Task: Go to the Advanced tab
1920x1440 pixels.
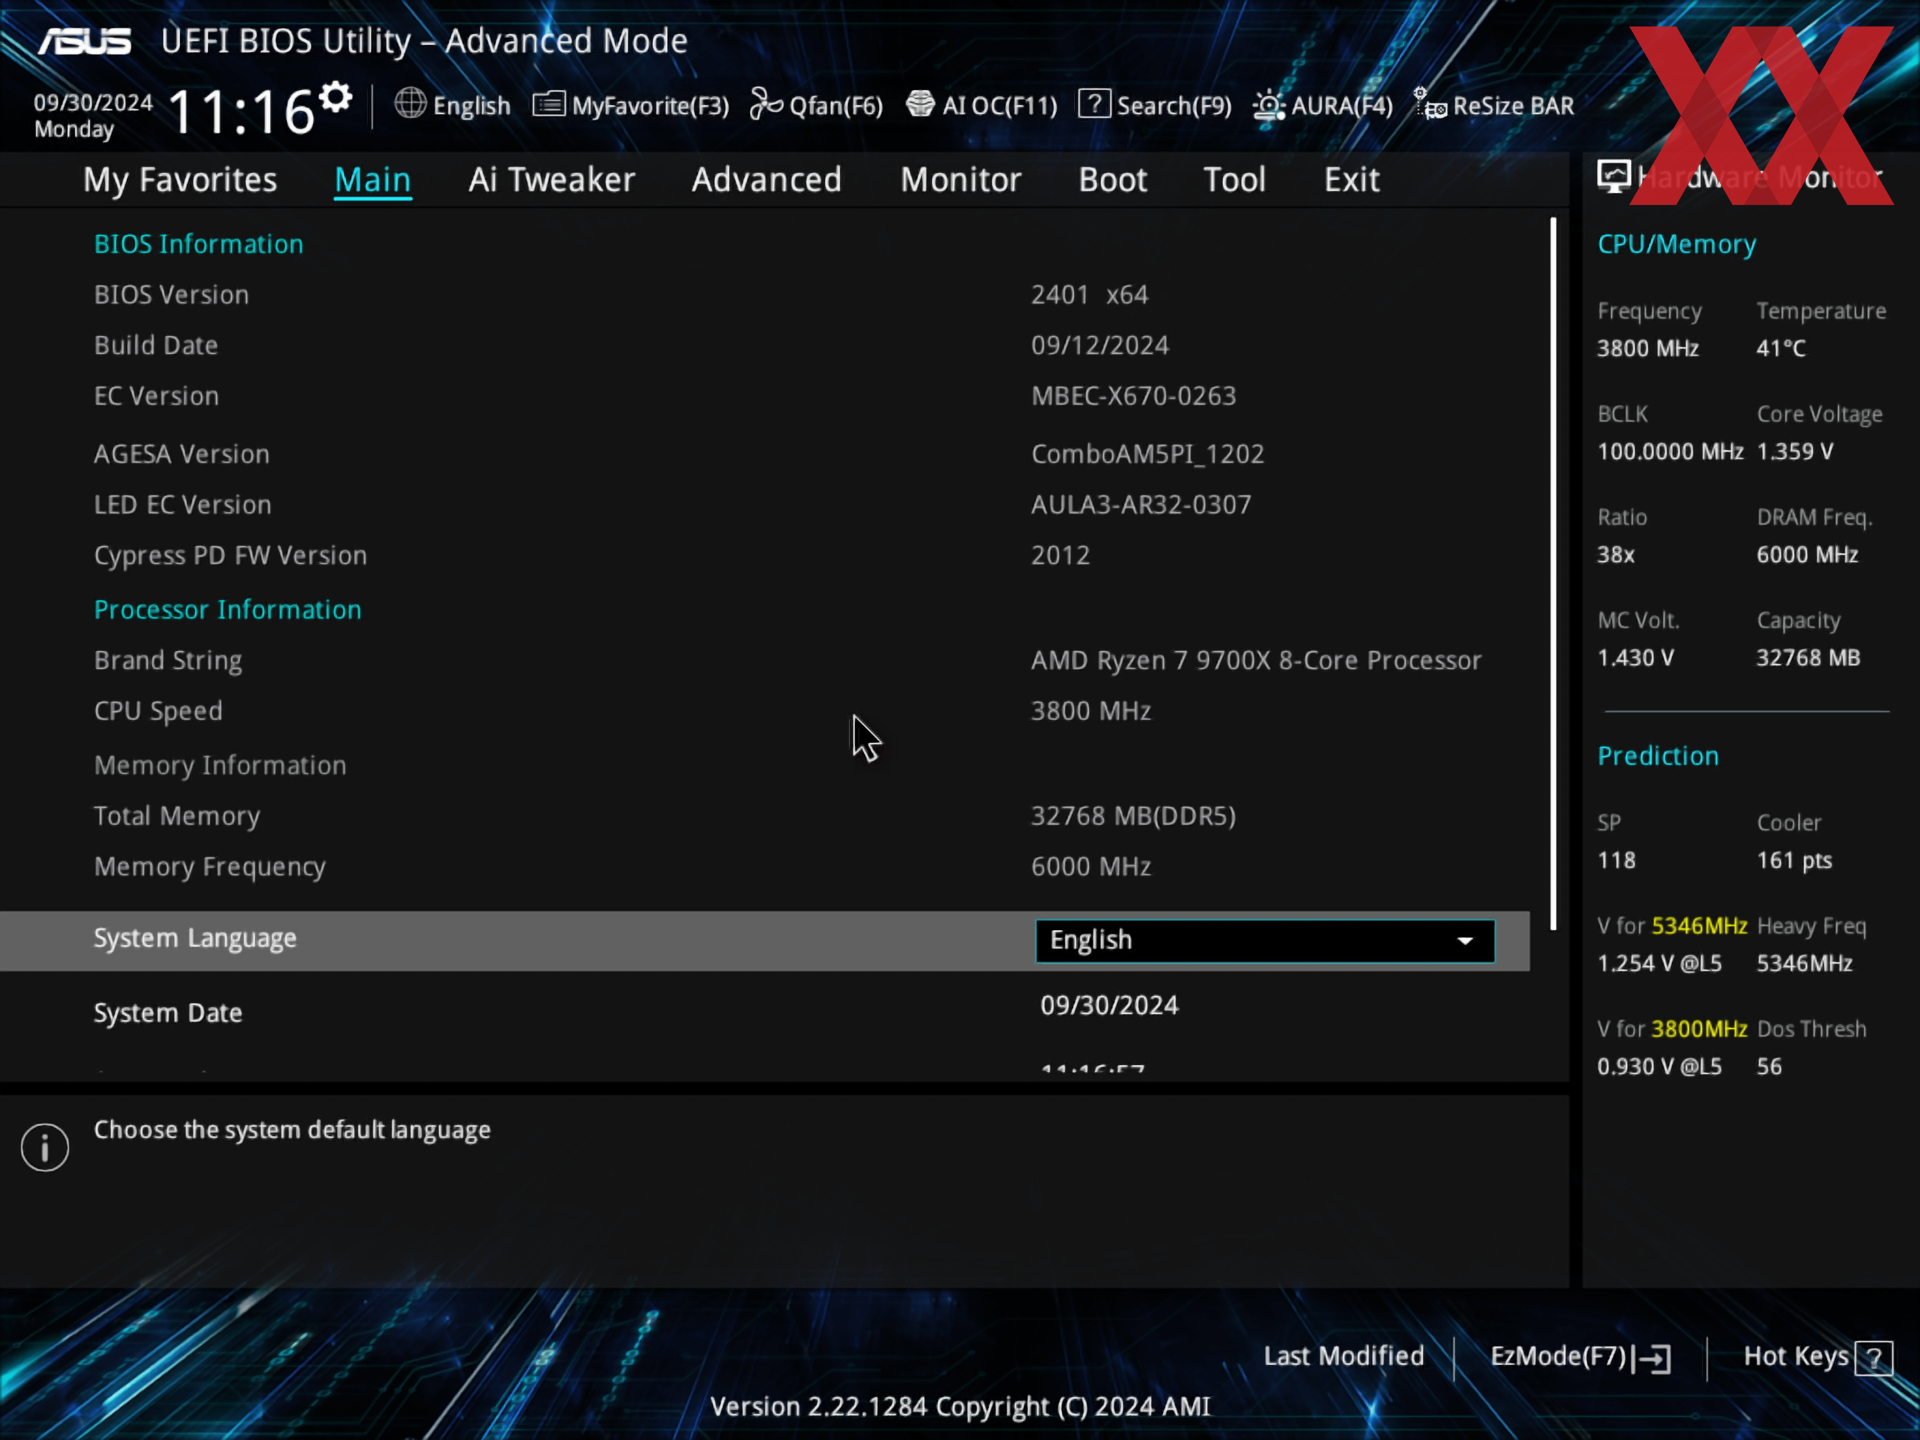Action: (x=767, y=180)
